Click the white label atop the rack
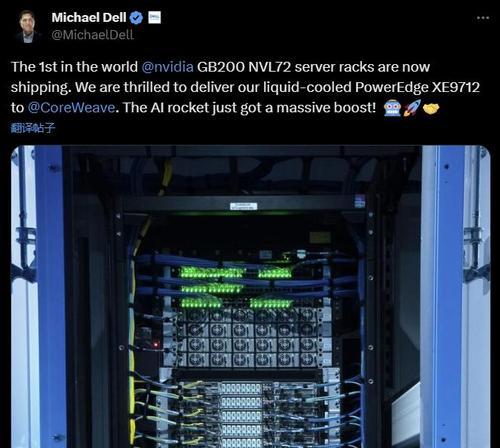The width and height of the screenshot is (500, 448). point(243,206)
